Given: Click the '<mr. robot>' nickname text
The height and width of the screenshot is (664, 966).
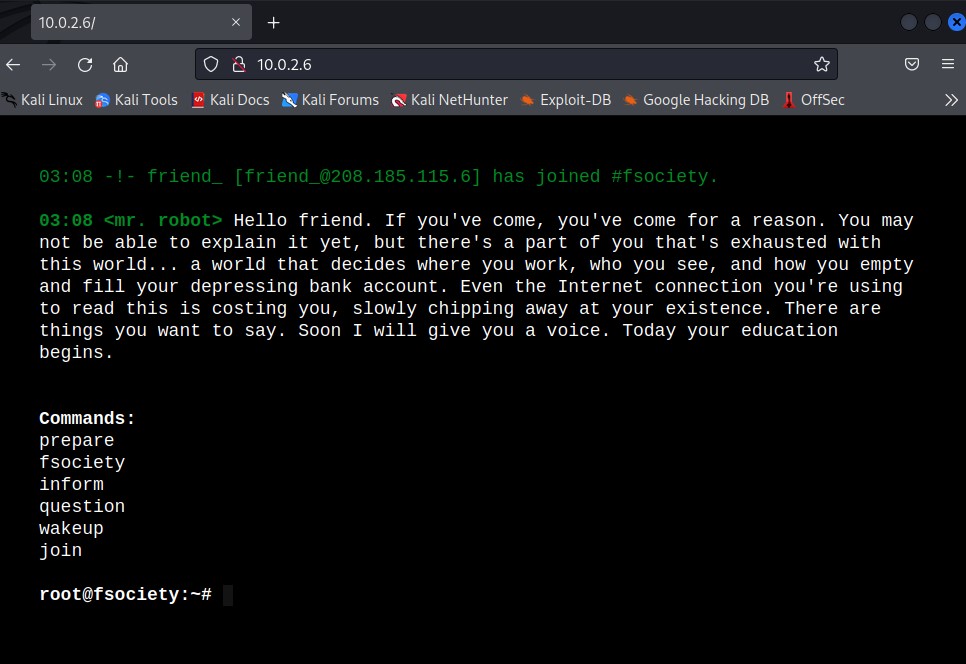Looking at the screenshot, I should (163, 221).
